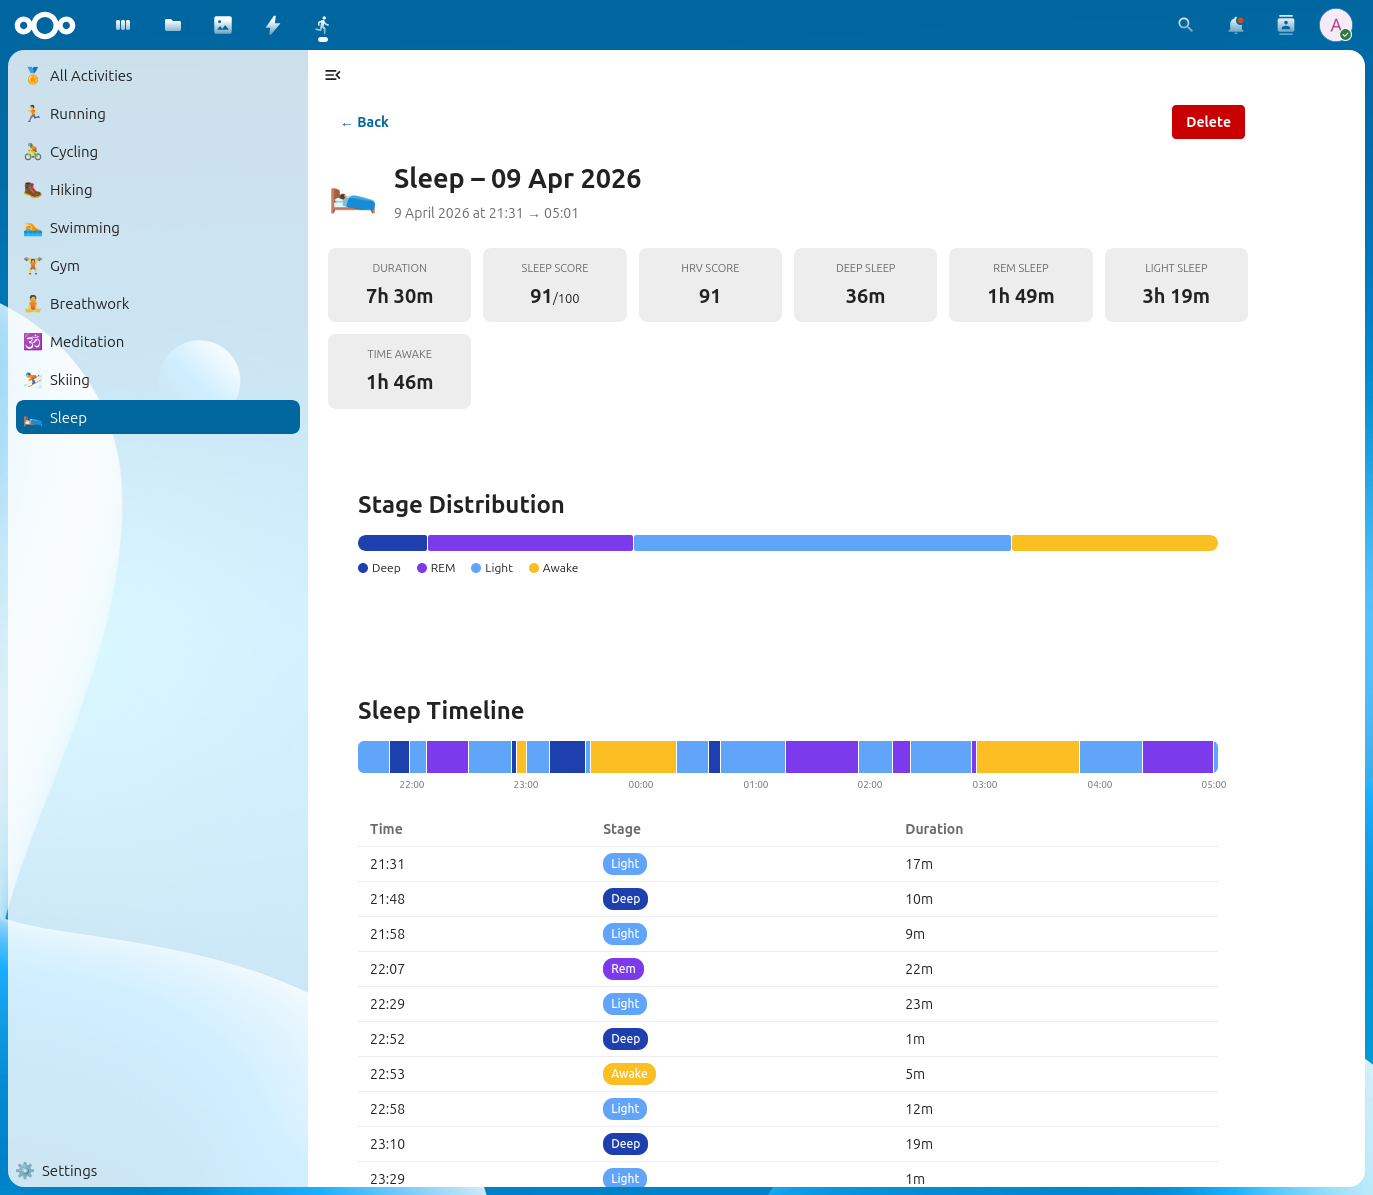Toggle the Awake legend item
Image resolution: width=1373 pixels, height=1195 pixels.
553,567
